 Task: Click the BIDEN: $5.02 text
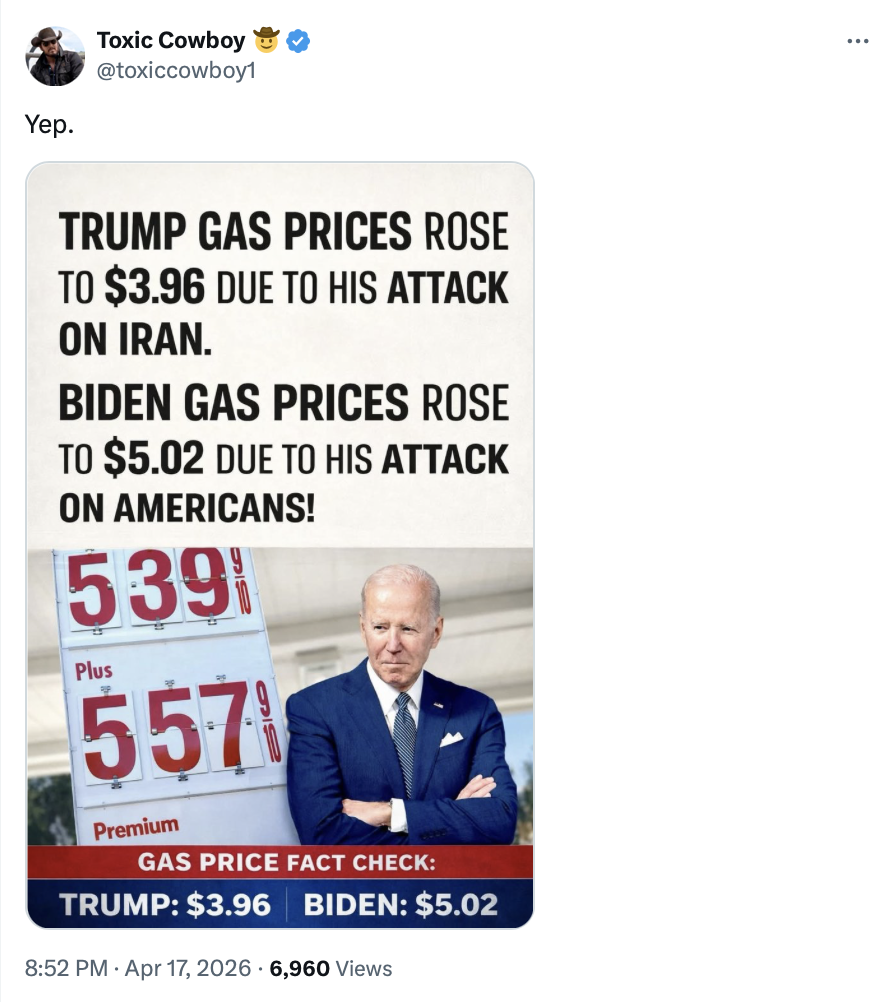pyautogui.click(x=400, y=903)
